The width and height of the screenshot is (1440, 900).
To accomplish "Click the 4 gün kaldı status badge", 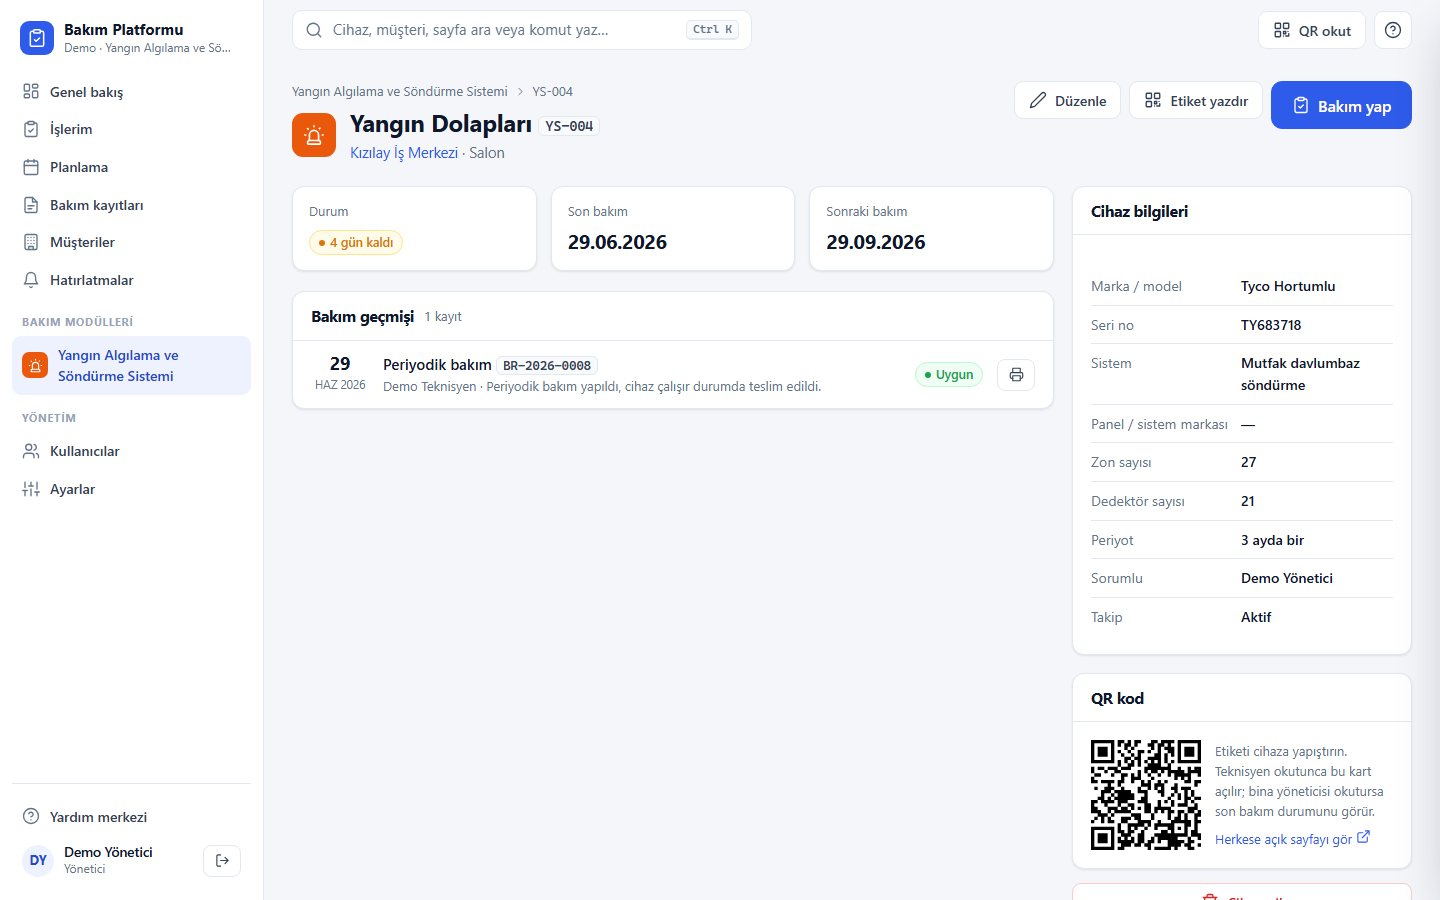I will pyautogui.click(x=356, y=242).
